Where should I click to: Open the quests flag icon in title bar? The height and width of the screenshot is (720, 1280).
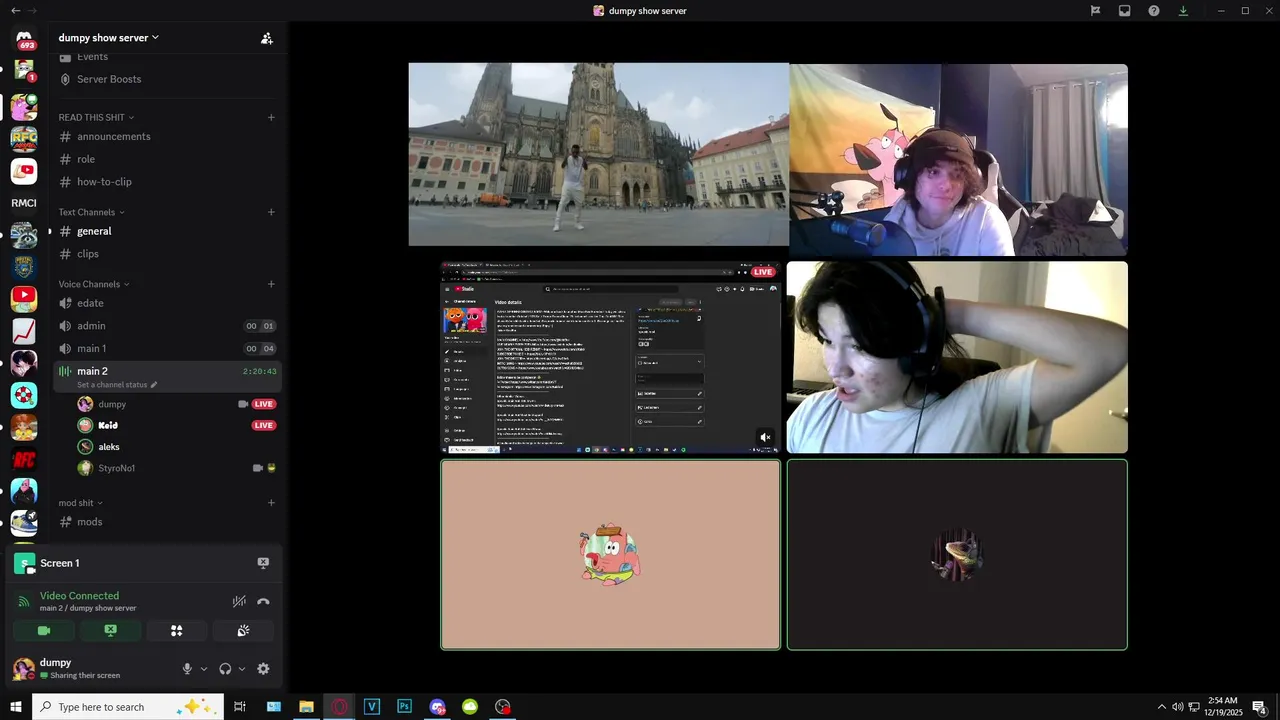[x=1096, y=11]
